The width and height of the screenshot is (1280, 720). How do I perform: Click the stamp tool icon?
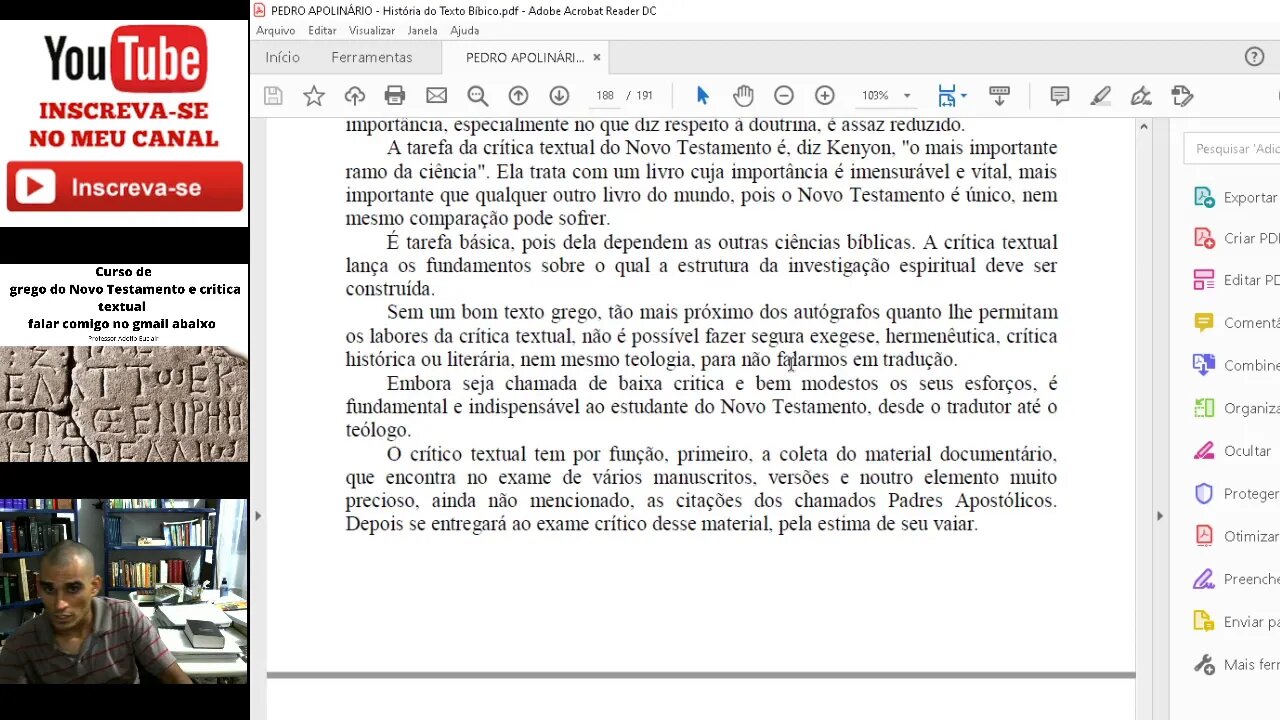[x=1182, y=96]
